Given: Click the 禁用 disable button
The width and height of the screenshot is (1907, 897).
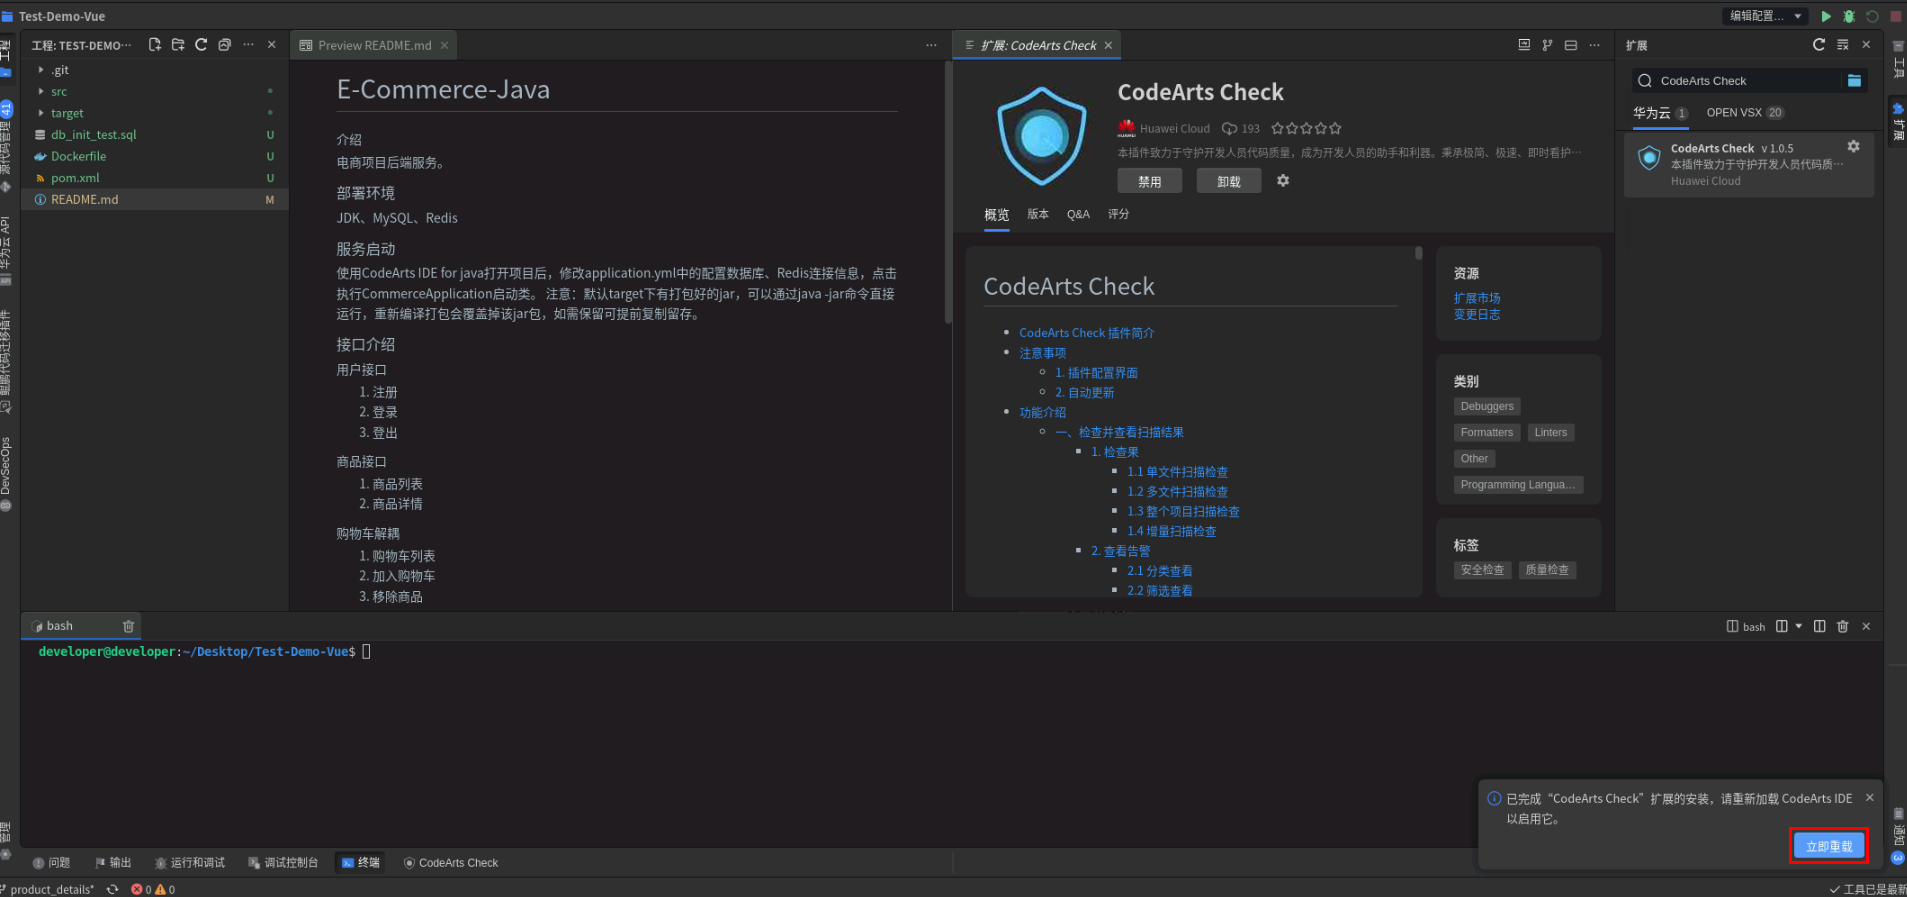Looking at the screenshot, I should coord(1150,181).
